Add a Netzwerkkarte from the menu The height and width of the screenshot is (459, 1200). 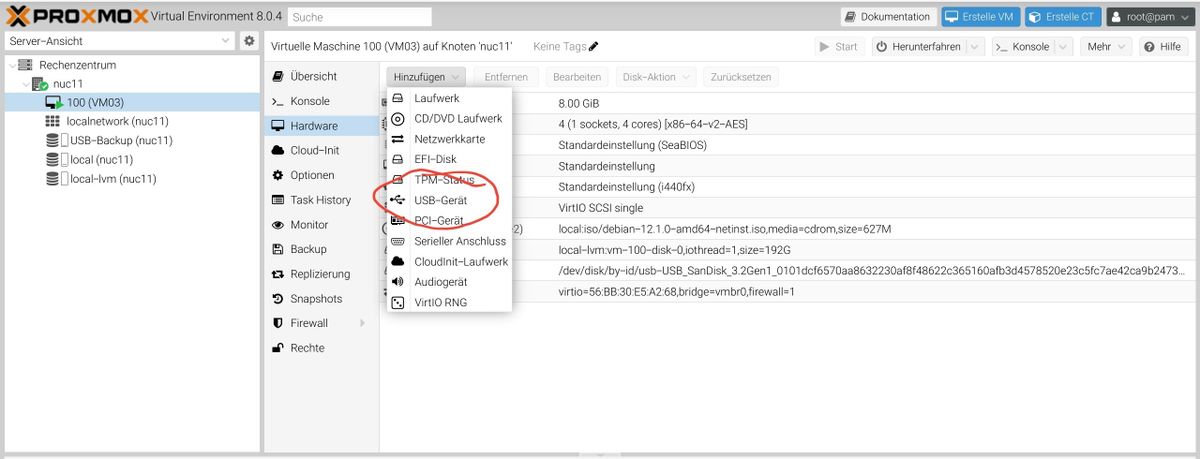tap(449, 139)
